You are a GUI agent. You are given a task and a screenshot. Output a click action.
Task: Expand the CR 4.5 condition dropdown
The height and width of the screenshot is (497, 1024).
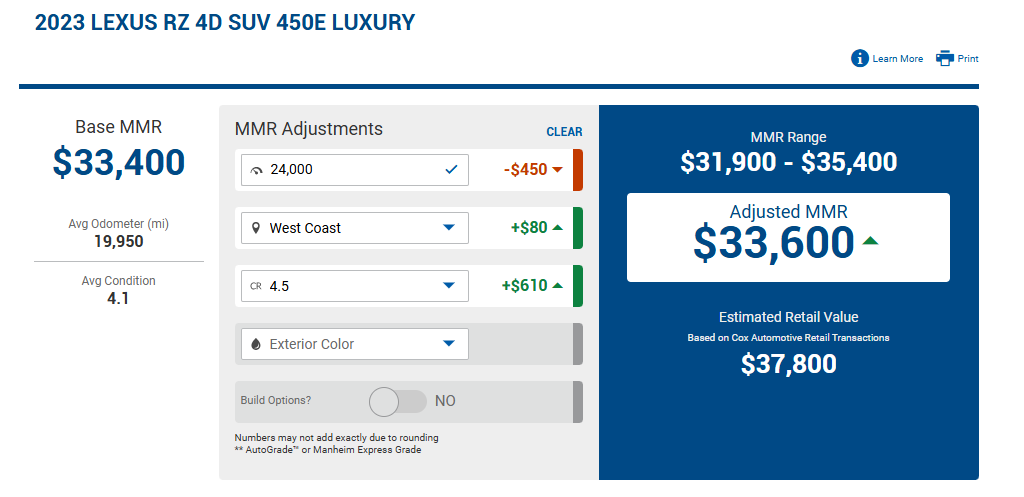(x=355, y=286)
